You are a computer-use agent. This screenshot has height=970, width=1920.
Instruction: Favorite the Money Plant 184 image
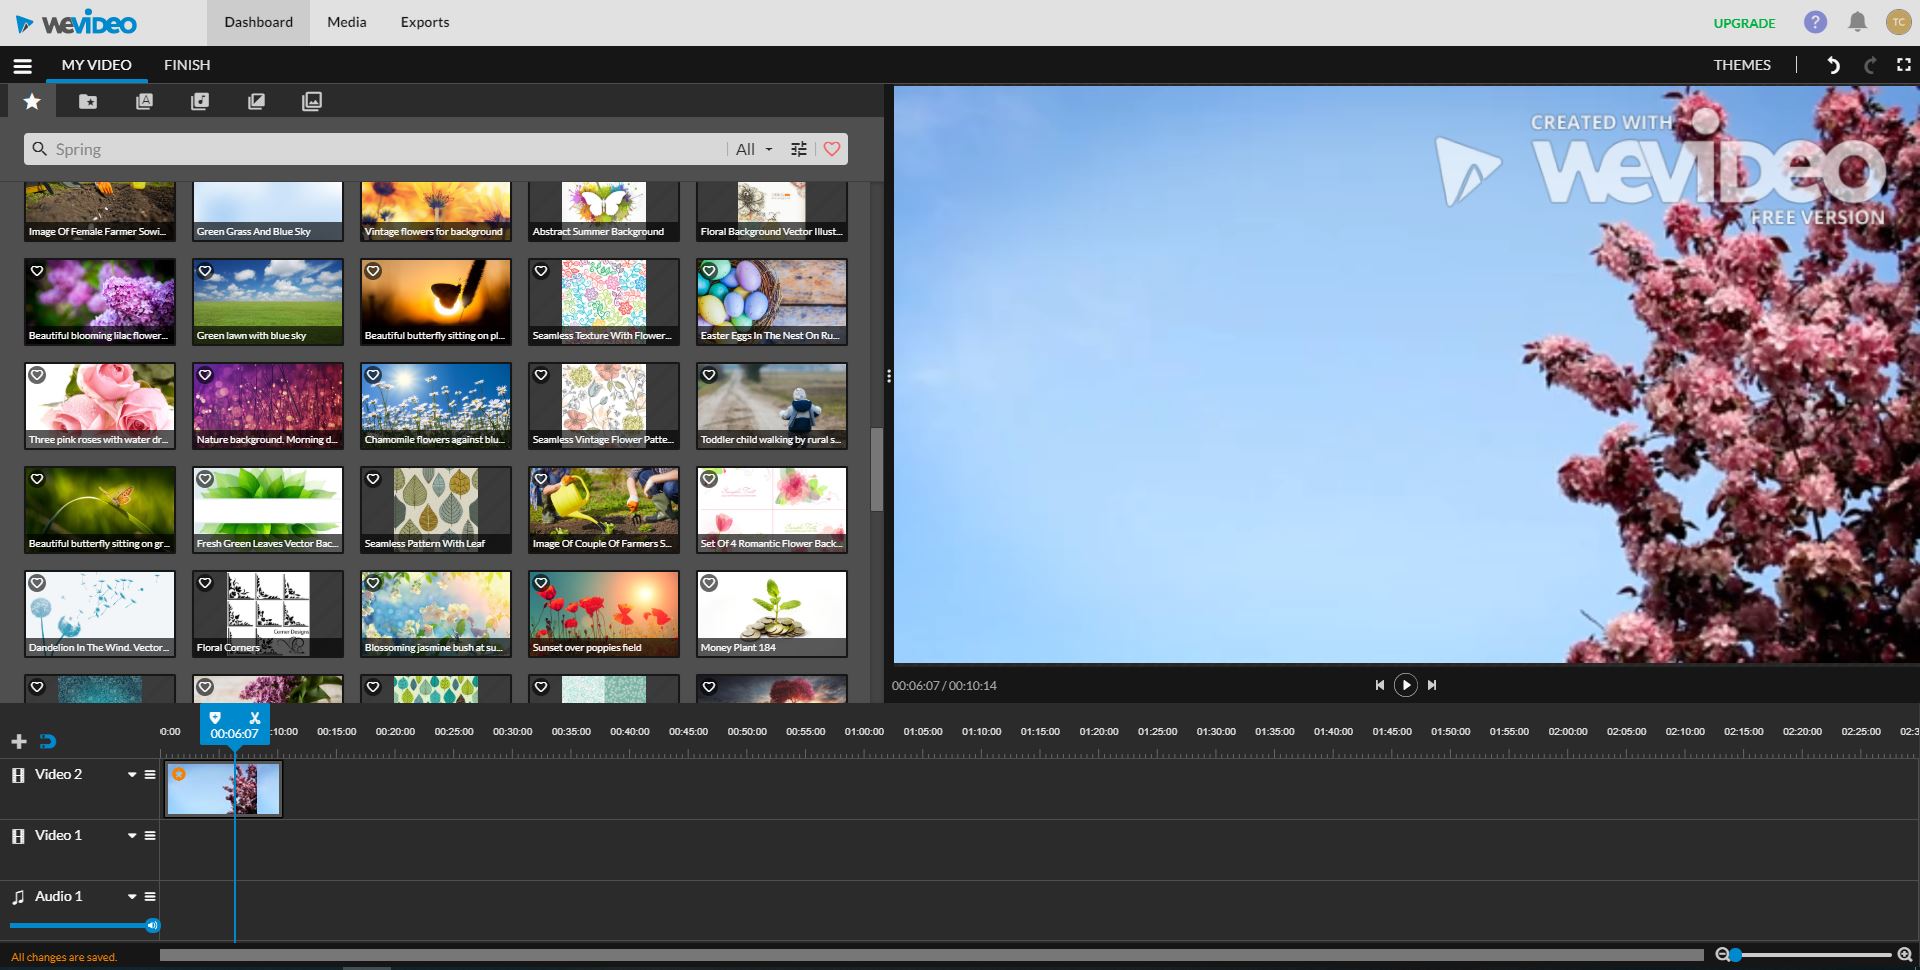pyautogui.click(x=709, y=583)
